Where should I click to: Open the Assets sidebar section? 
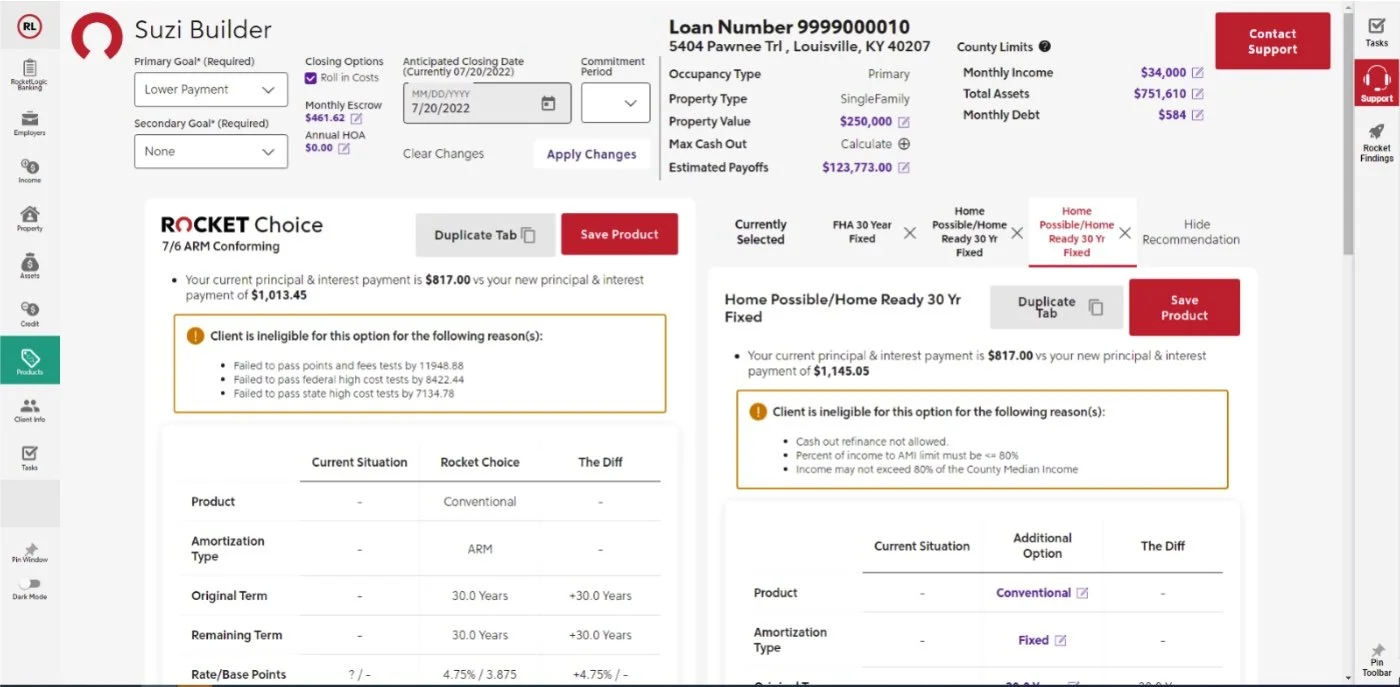(29, 267)
